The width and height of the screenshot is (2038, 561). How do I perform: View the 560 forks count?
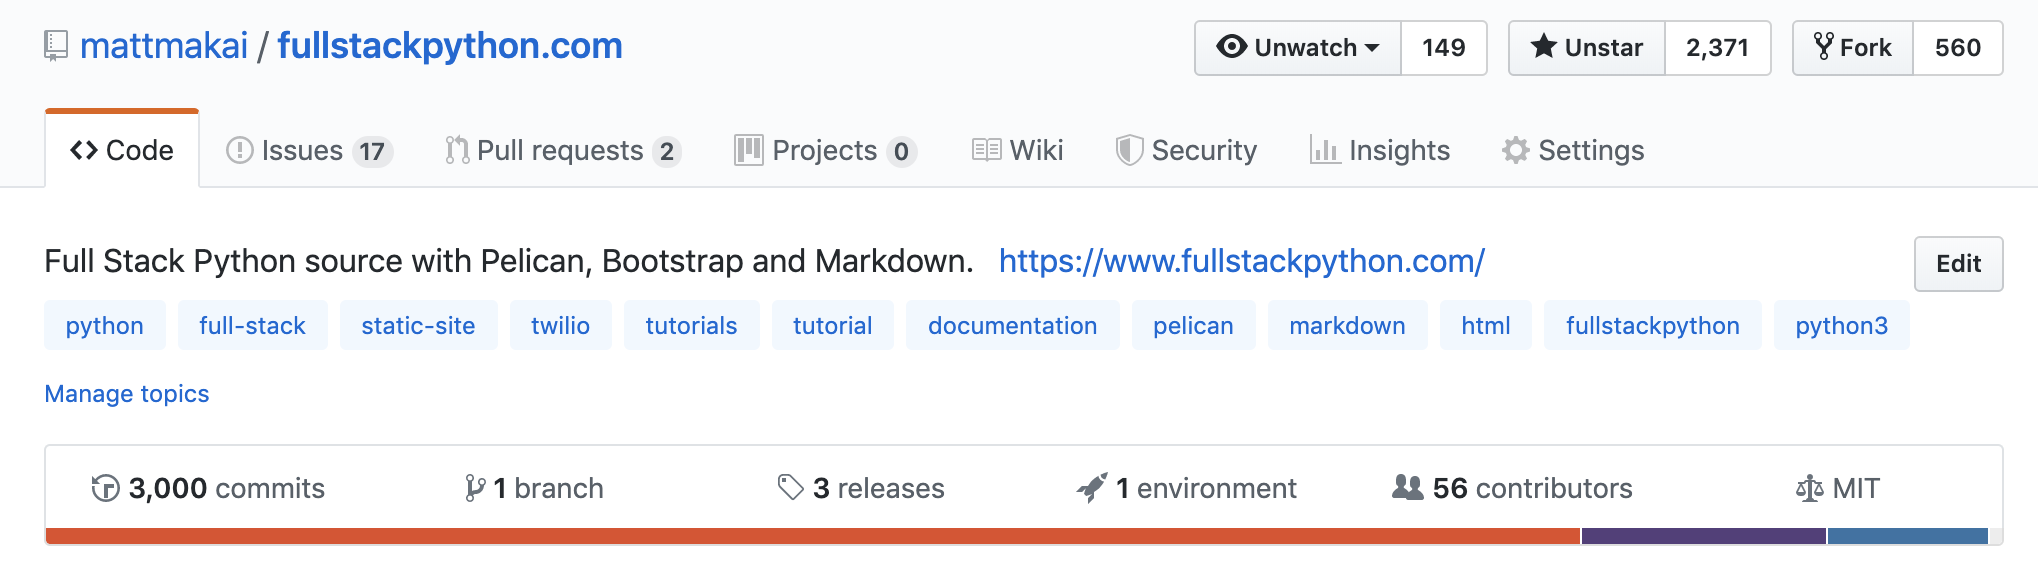[1957, 47]
